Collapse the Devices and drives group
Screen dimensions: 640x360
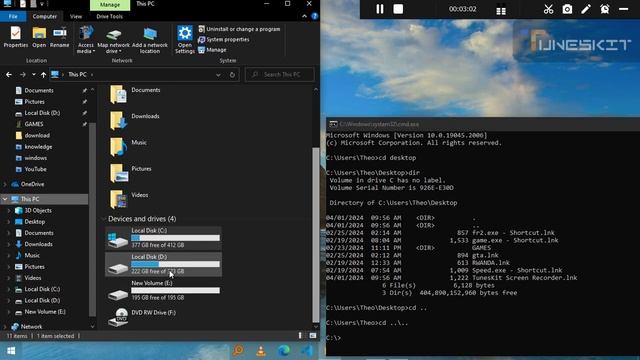103,219
